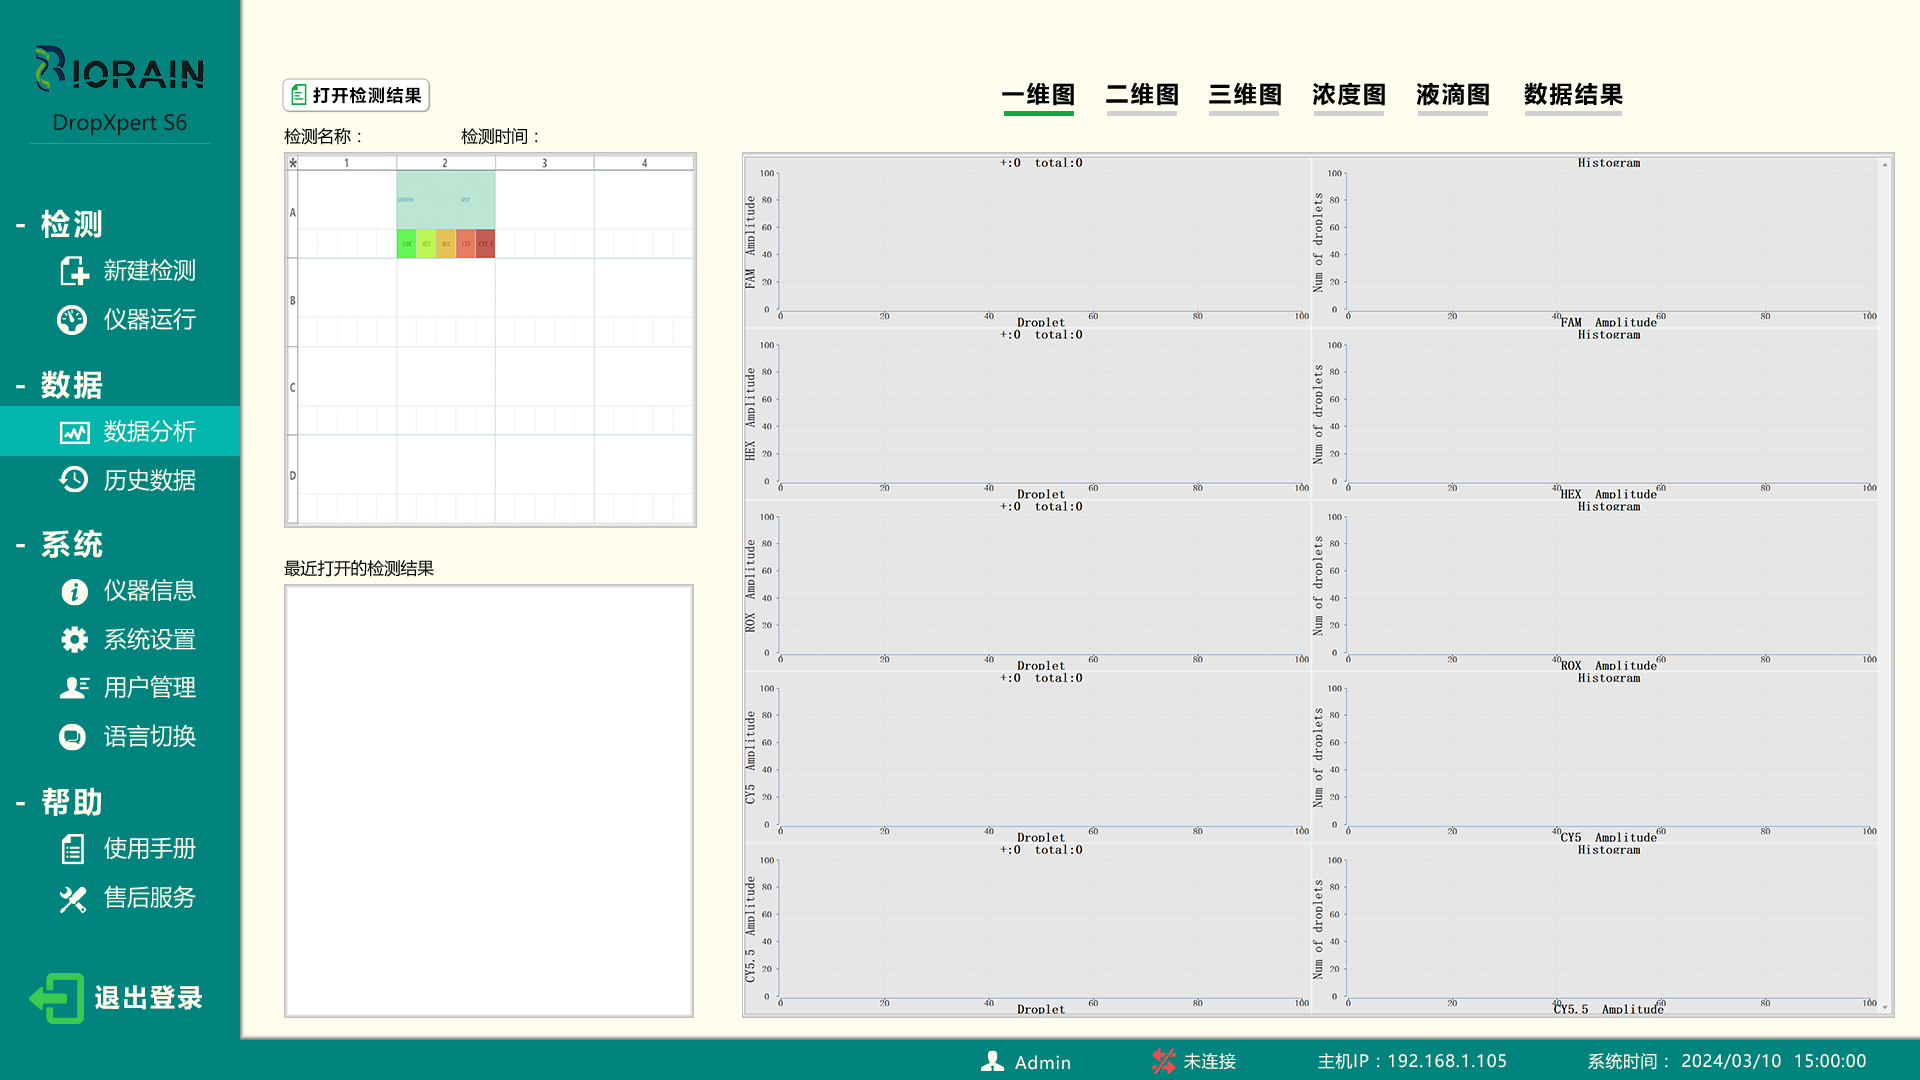The image size is (1920, 1080).
Task: Open 系统设置 with the gear icon
Action: coord(74,639)
